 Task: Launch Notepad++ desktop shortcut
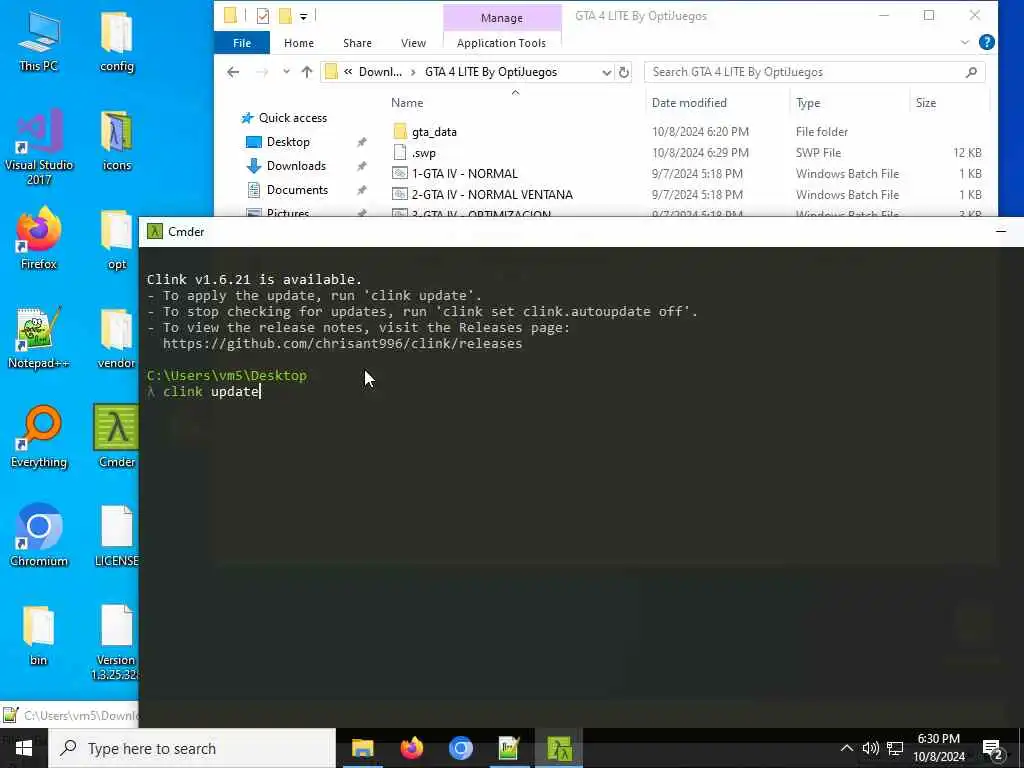coord(39,338)
